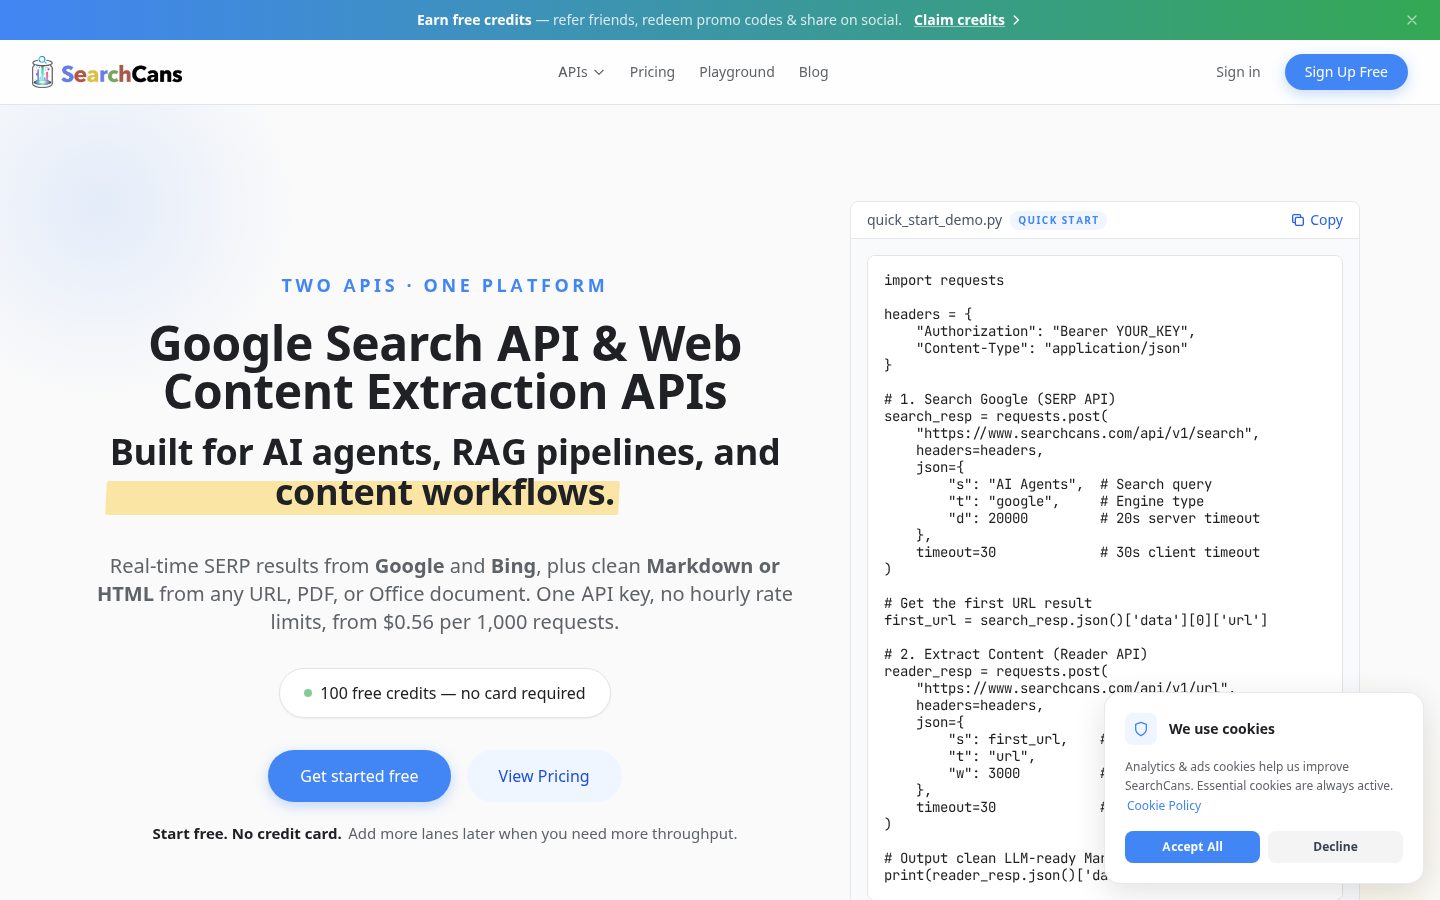Image resolution: width=1440 pixels, height=900 pixels.
Task: Click the 'Google Search API & Web' heading
Action: (445, 344)
